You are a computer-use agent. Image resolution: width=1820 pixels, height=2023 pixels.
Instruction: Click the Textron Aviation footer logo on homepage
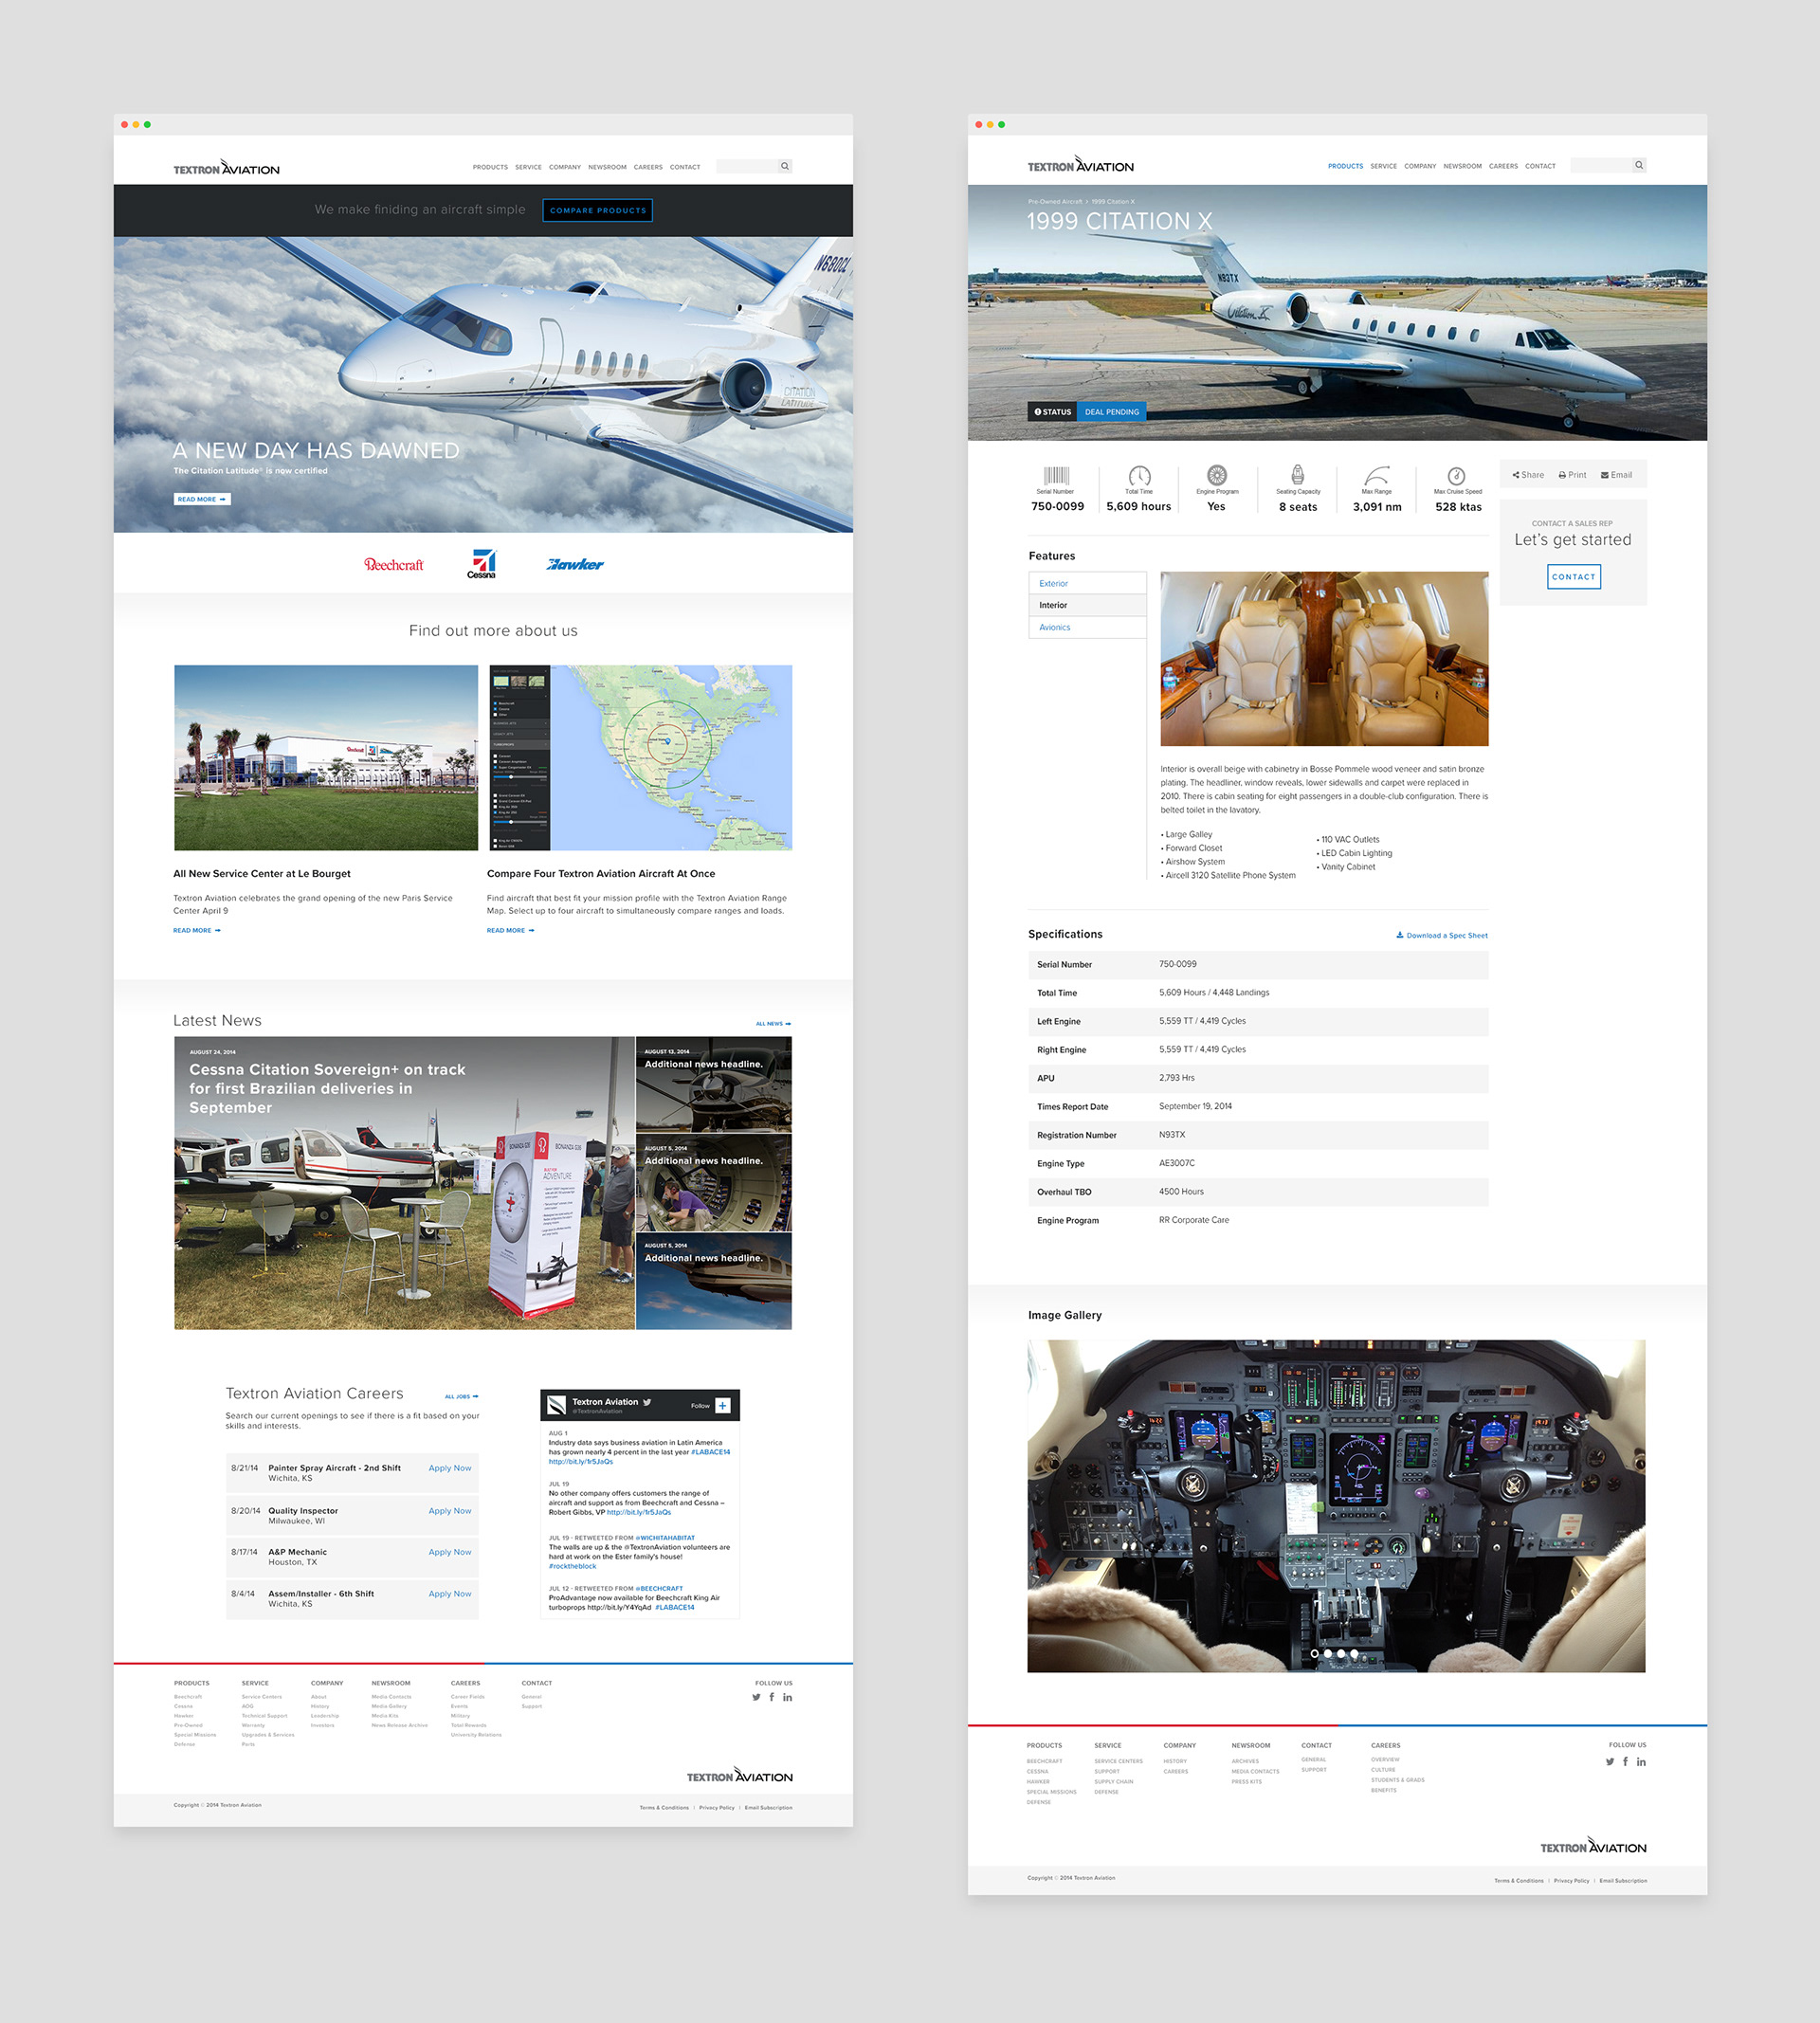(740, 1776)
